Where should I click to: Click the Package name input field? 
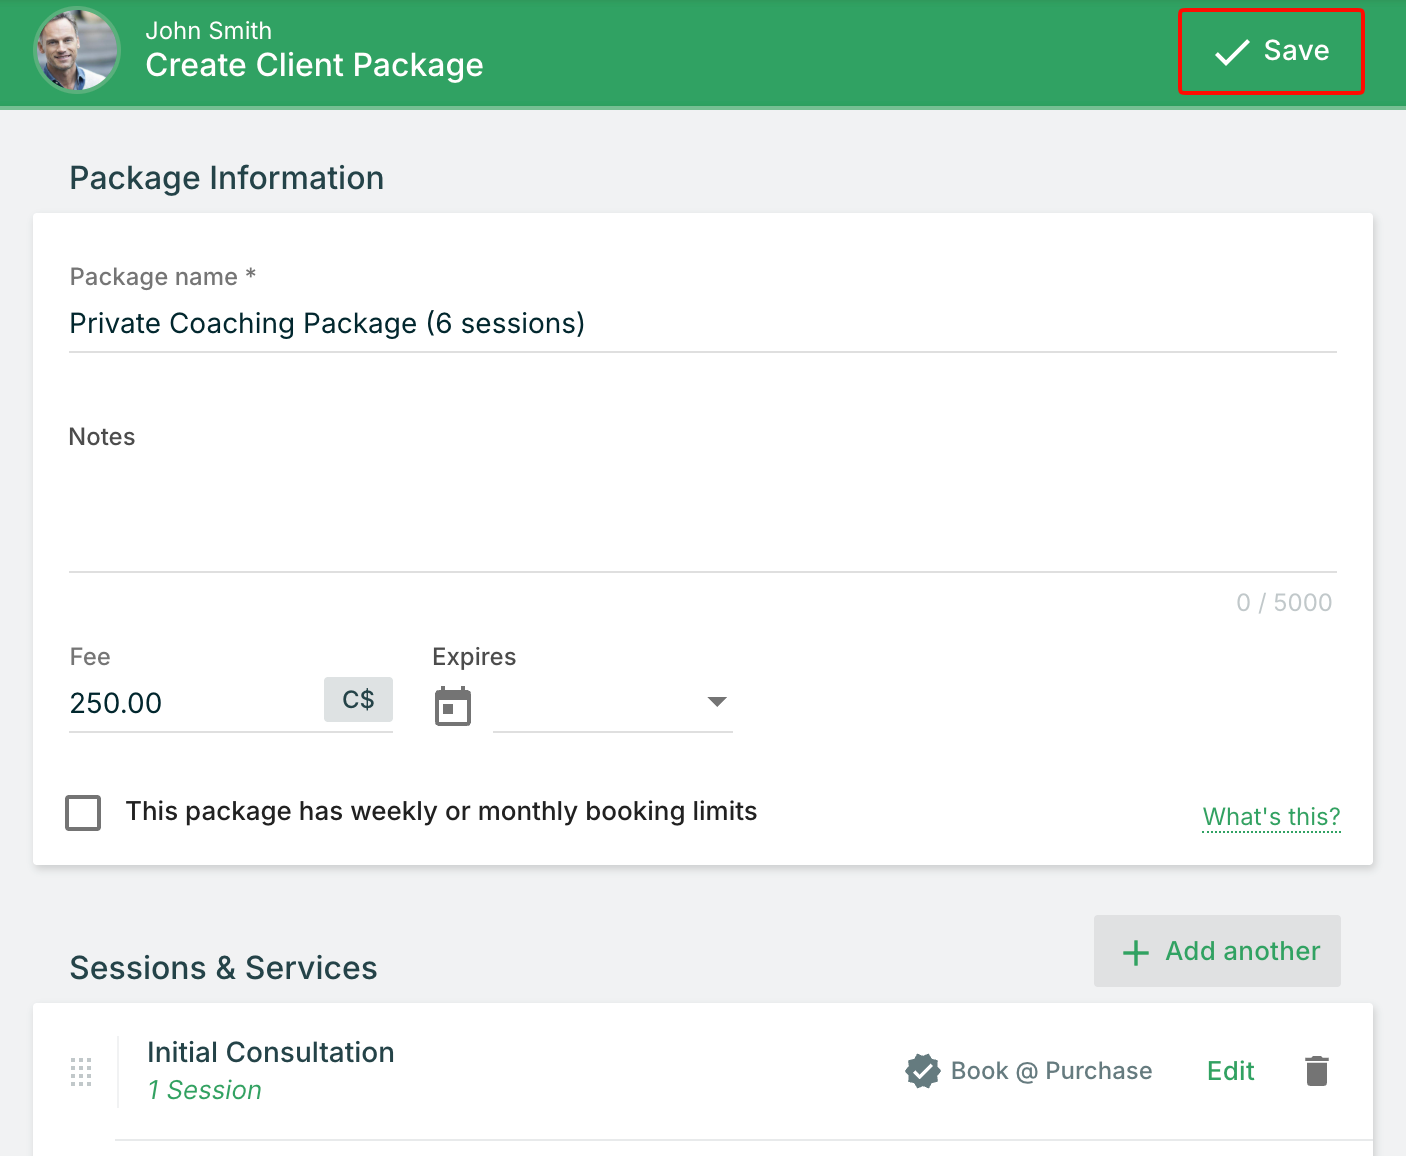click(x=700, y=324)
